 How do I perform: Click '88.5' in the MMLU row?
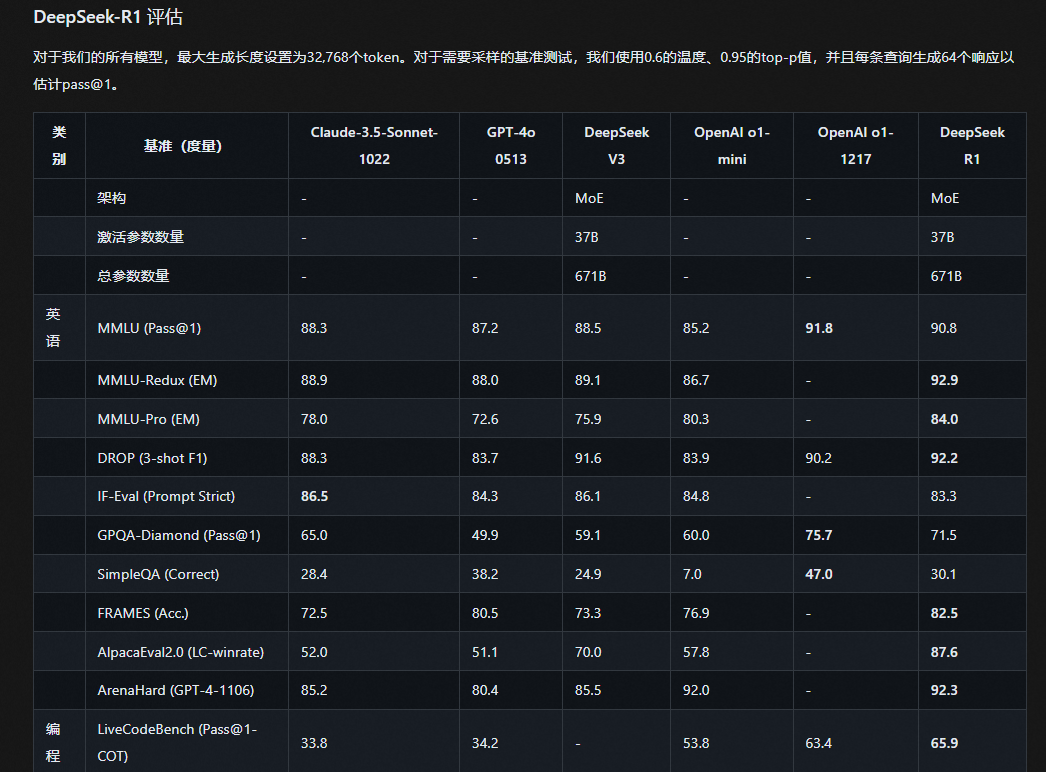point(588,328)
